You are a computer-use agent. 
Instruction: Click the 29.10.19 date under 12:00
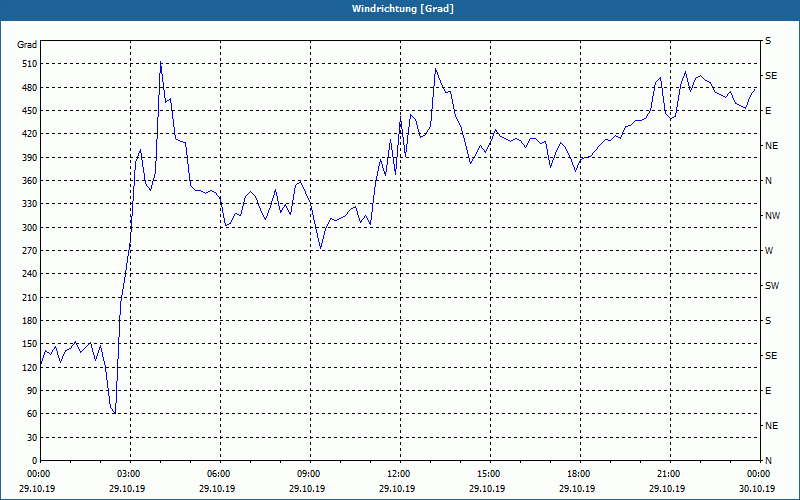pos(396,488)
